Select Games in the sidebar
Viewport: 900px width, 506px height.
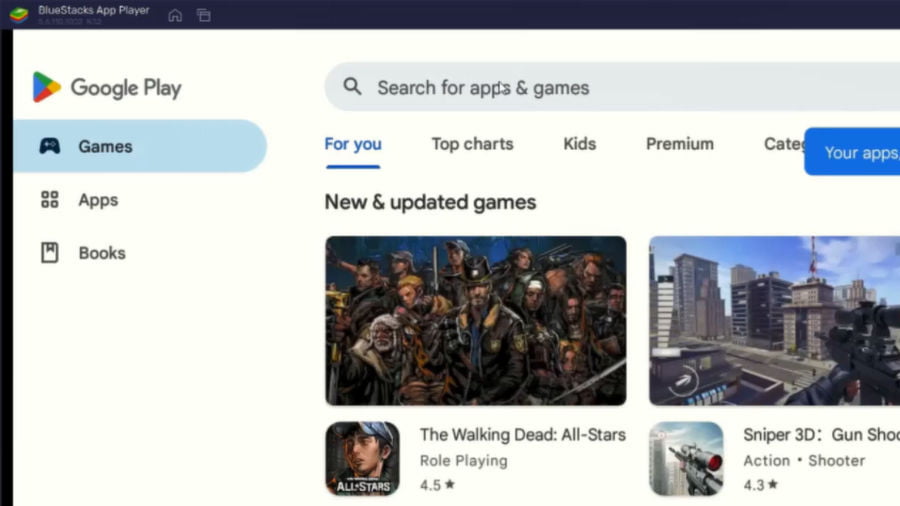coord(139,146)
